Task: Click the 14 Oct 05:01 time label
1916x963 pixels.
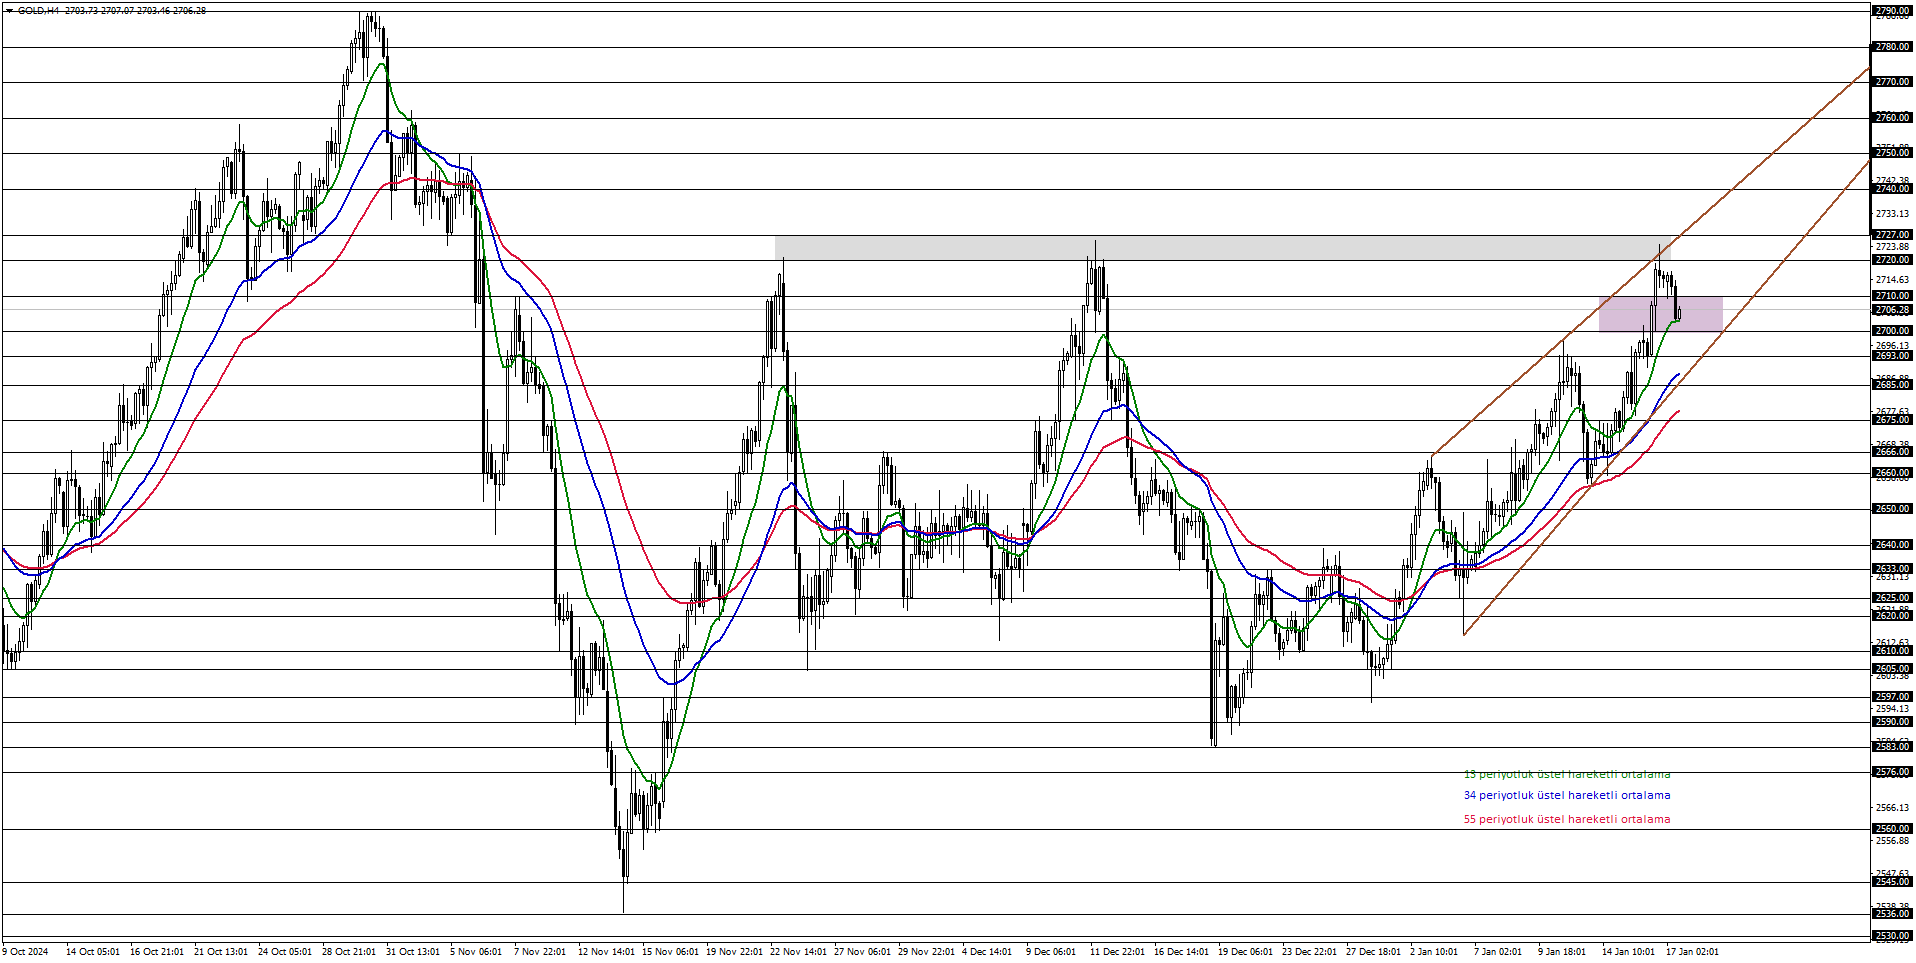Action: pos(93,952)
